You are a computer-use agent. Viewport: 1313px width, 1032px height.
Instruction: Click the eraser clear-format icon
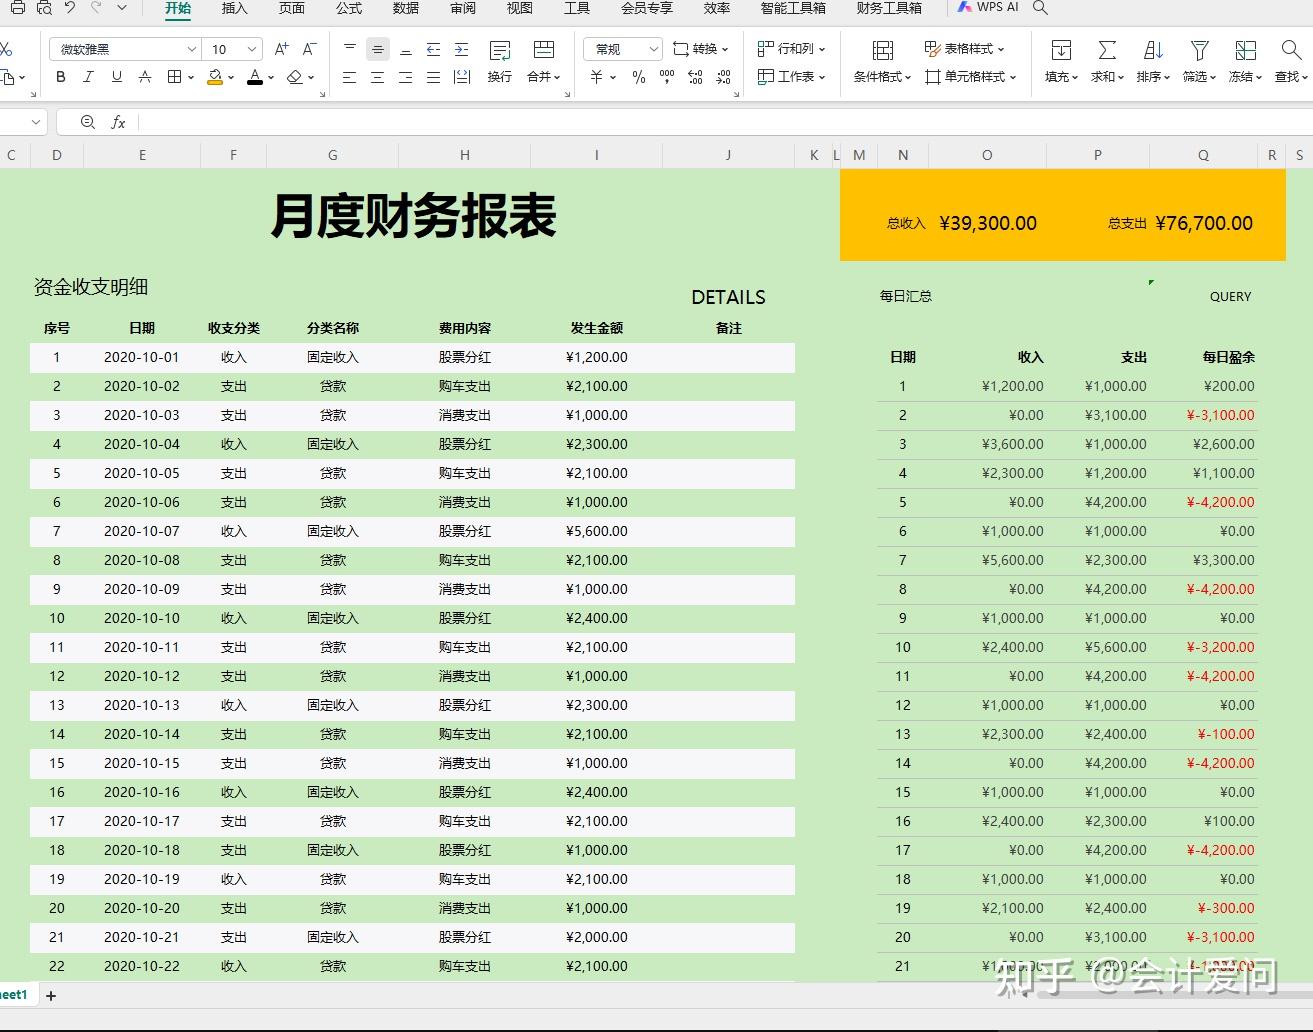pos(295,77)
